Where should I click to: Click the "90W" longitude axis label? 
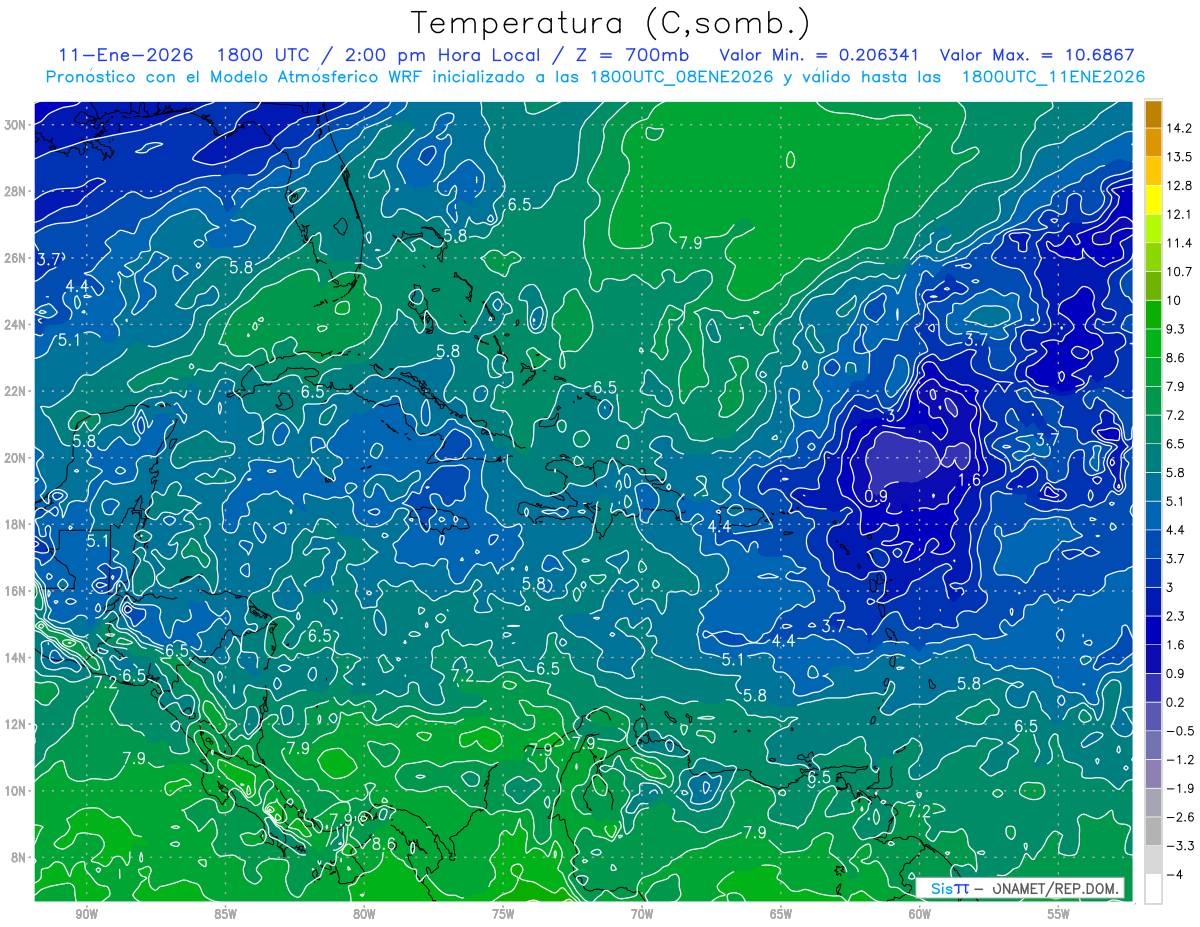87,914
